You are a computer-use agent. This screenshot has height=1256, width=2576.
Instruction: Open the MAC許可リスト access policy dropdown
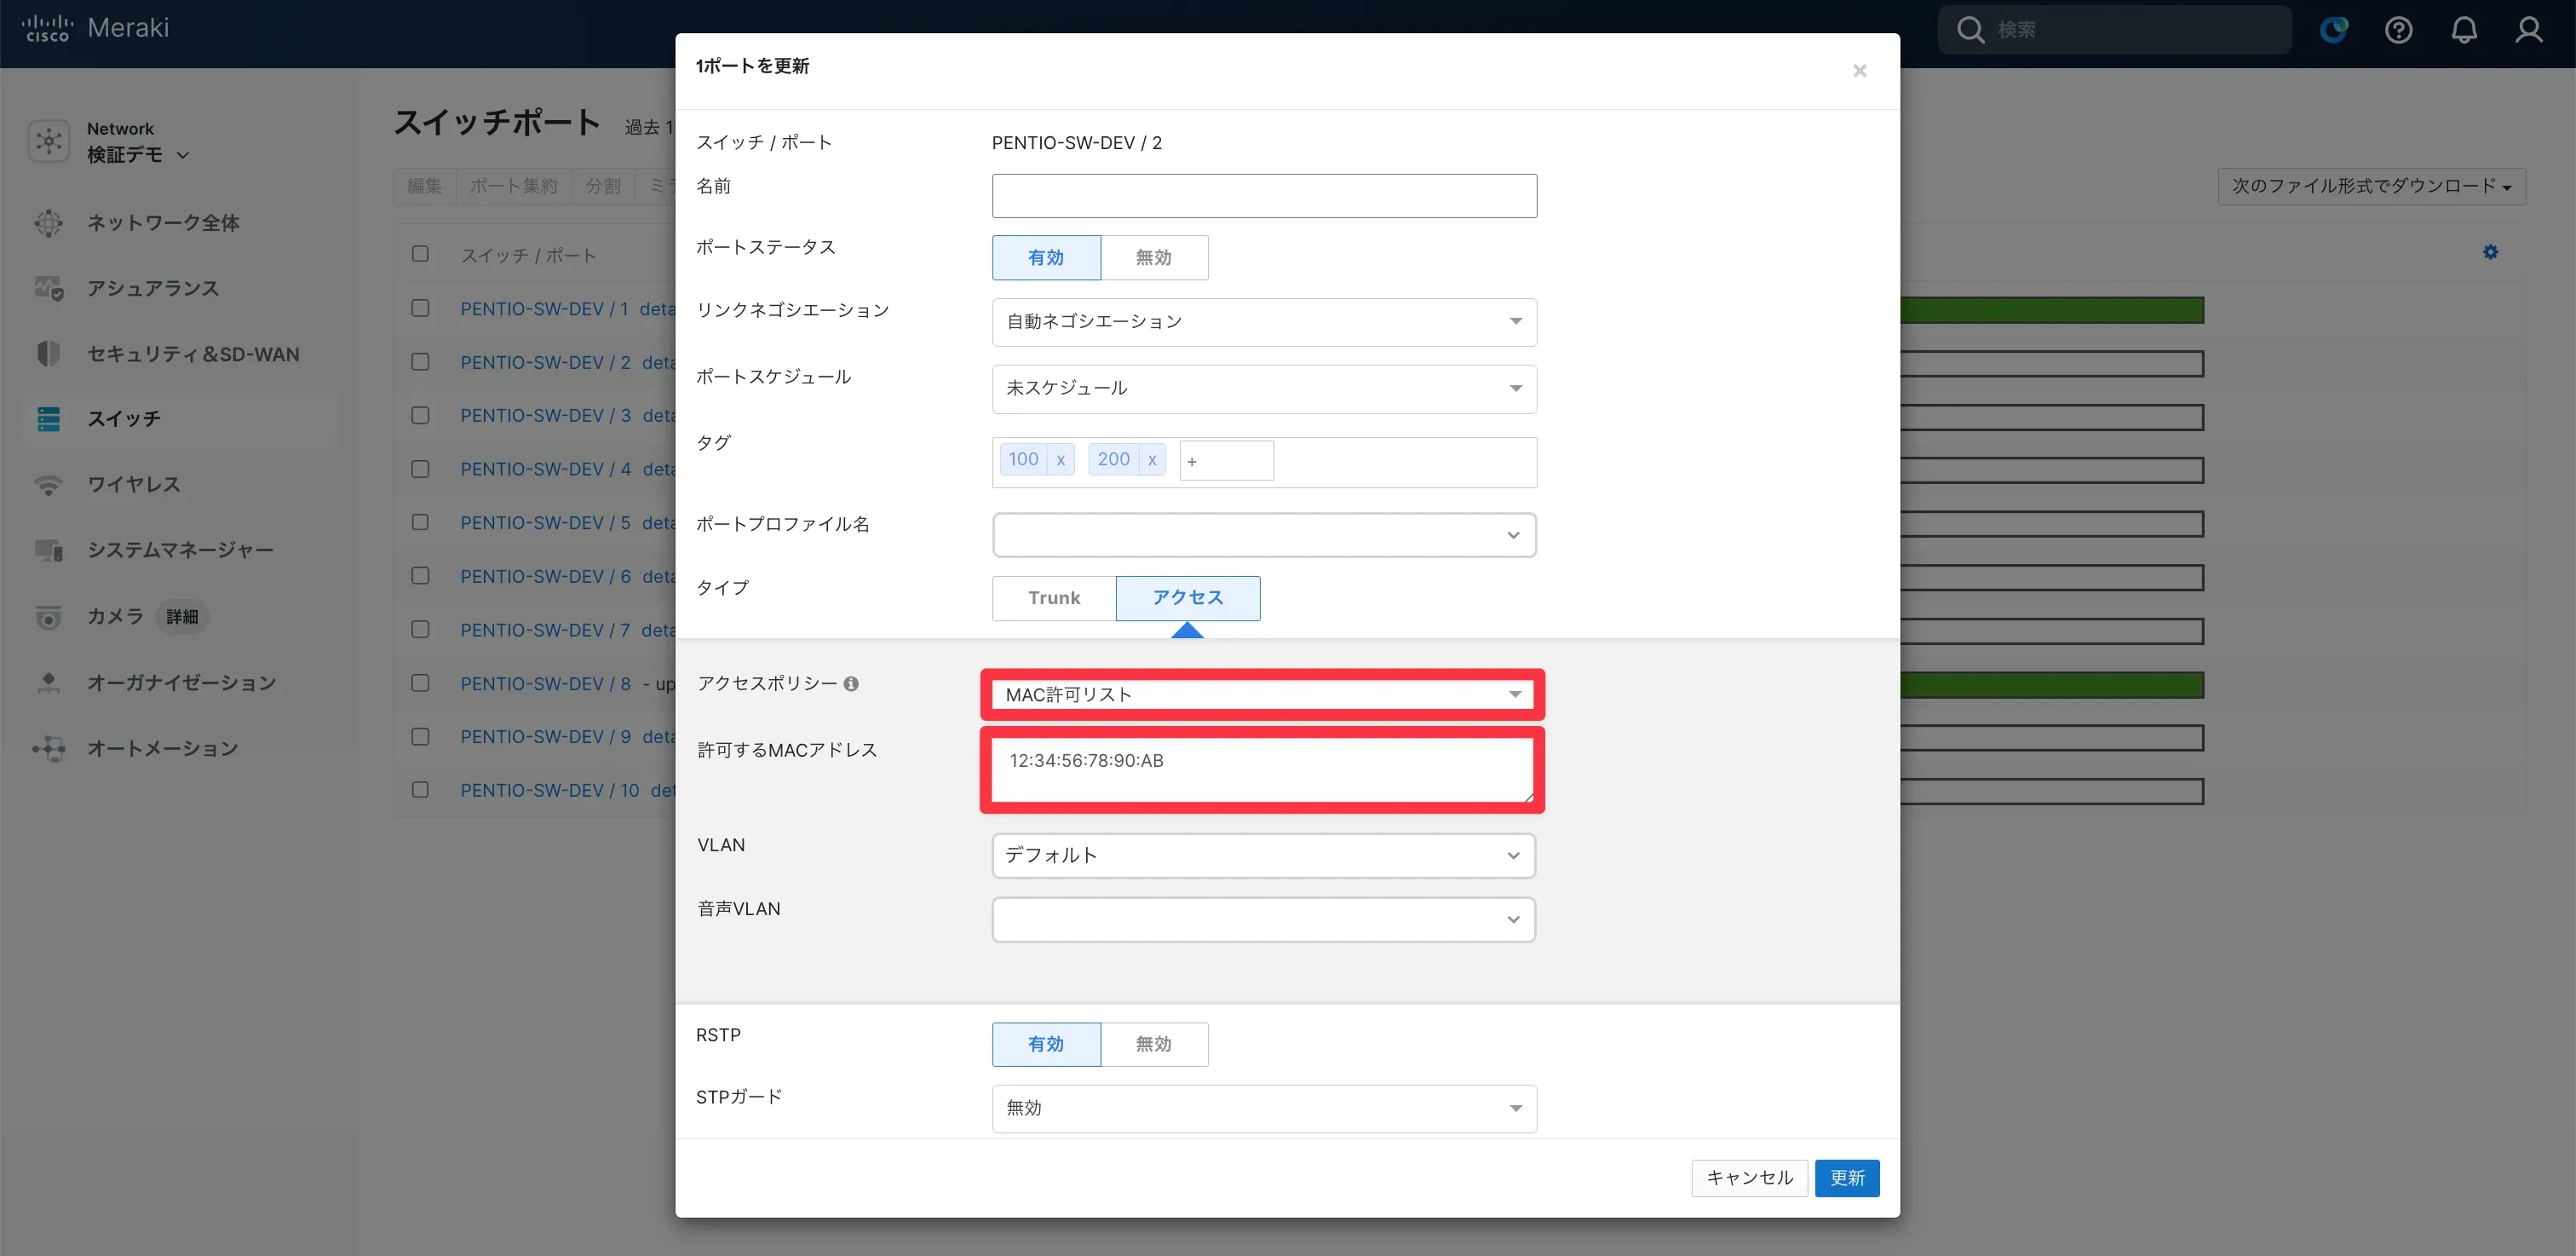click(1262, 694)
